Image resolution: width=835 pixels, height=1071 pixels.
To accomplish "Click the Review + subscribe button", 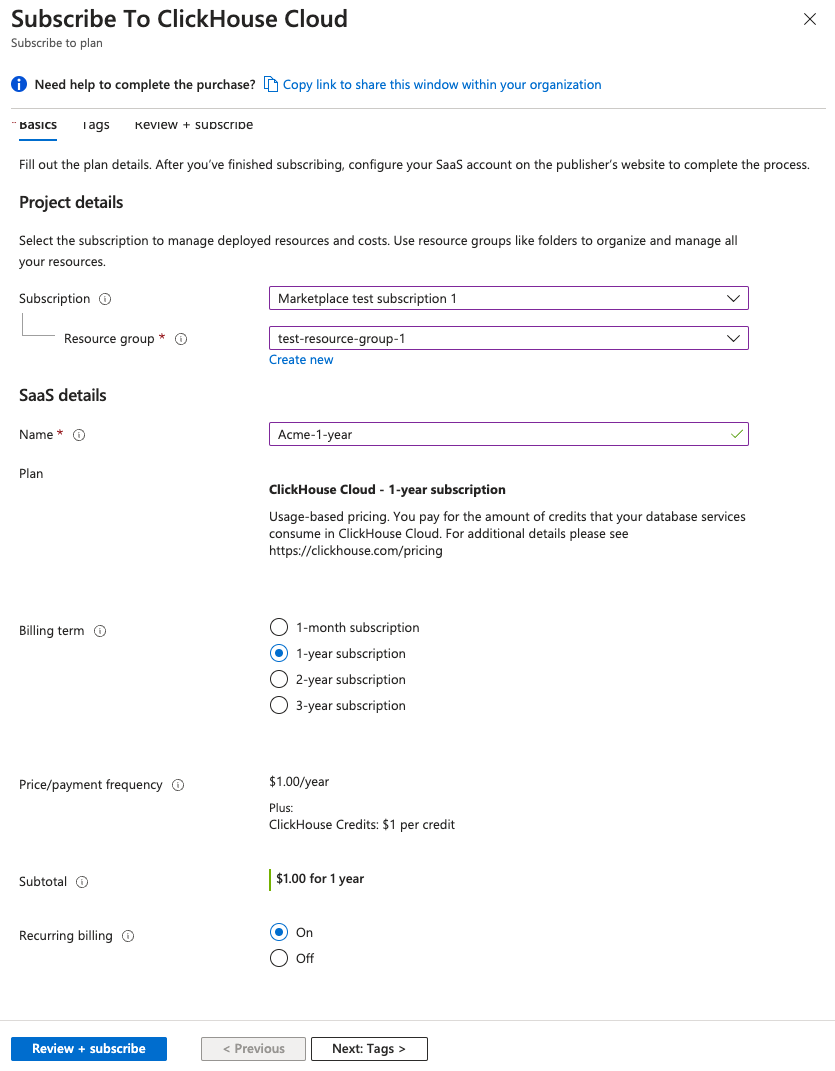I will pyautogui.click(x=88, y=1048).
